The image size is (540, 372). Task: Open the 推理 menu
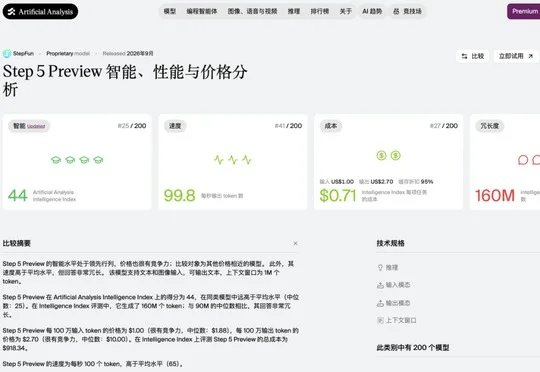point(294,11)
